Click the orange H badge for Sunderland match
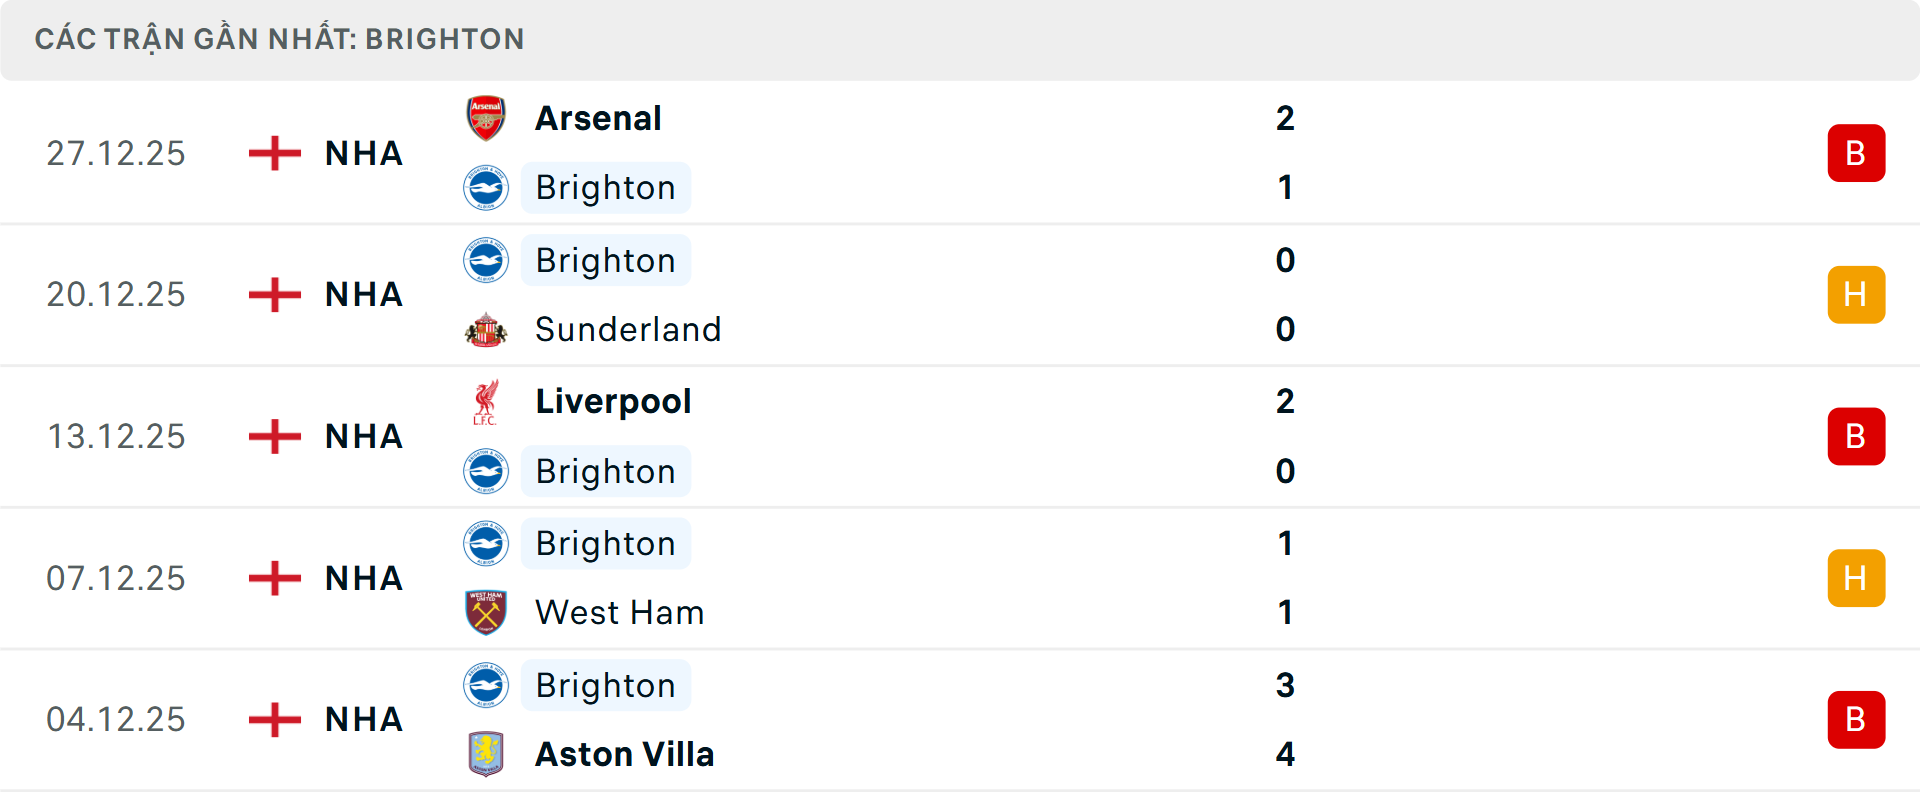 (x=1856, y=295)
